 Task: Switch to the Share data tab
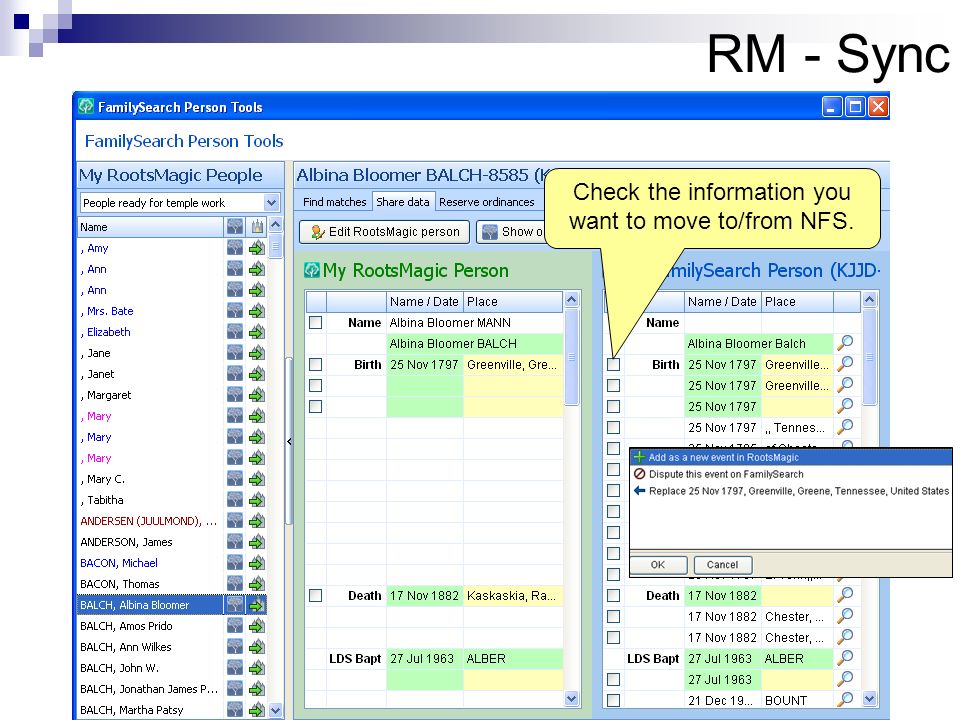click(403, 202)
